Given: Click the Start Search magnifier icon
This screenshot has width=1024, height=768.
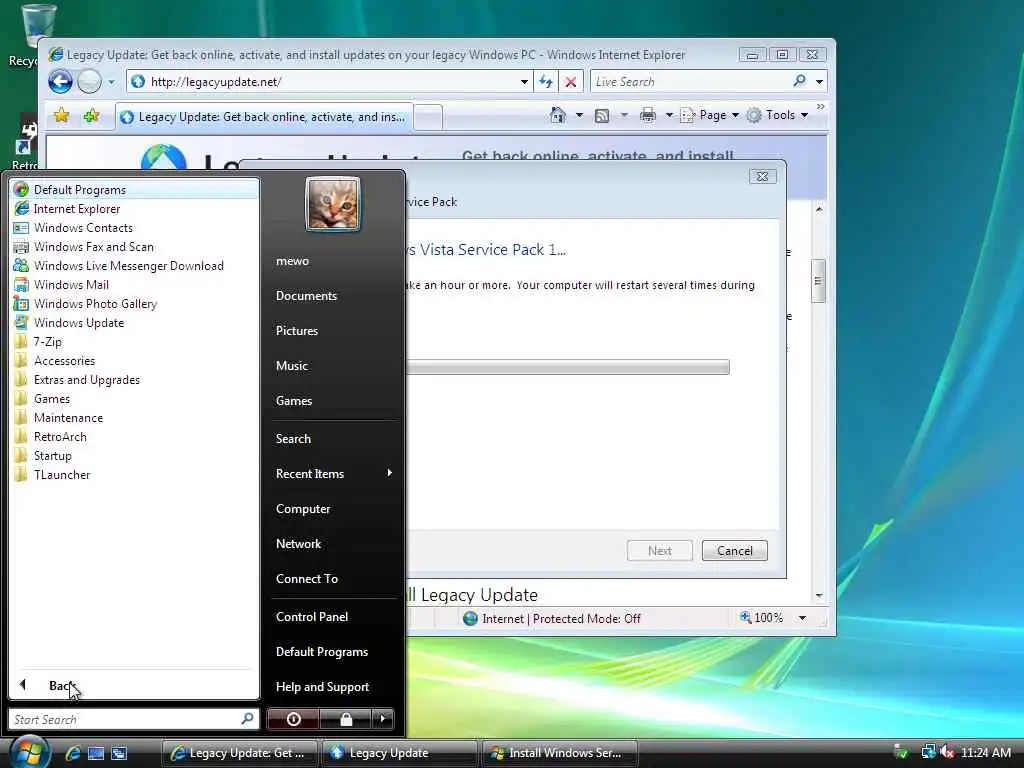Looking at the screenshot, I should pyautogui.click(x=248, y=719).
